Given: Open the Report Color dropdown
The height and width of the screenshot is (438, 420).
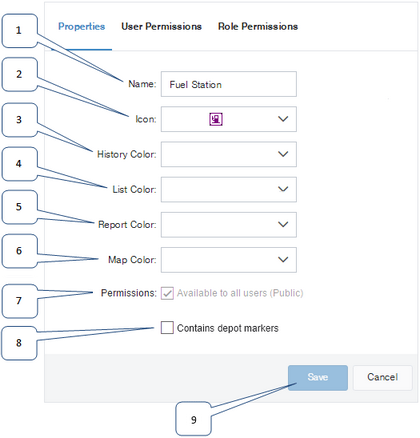Looking at the screenshot, I should coord(229,225).
